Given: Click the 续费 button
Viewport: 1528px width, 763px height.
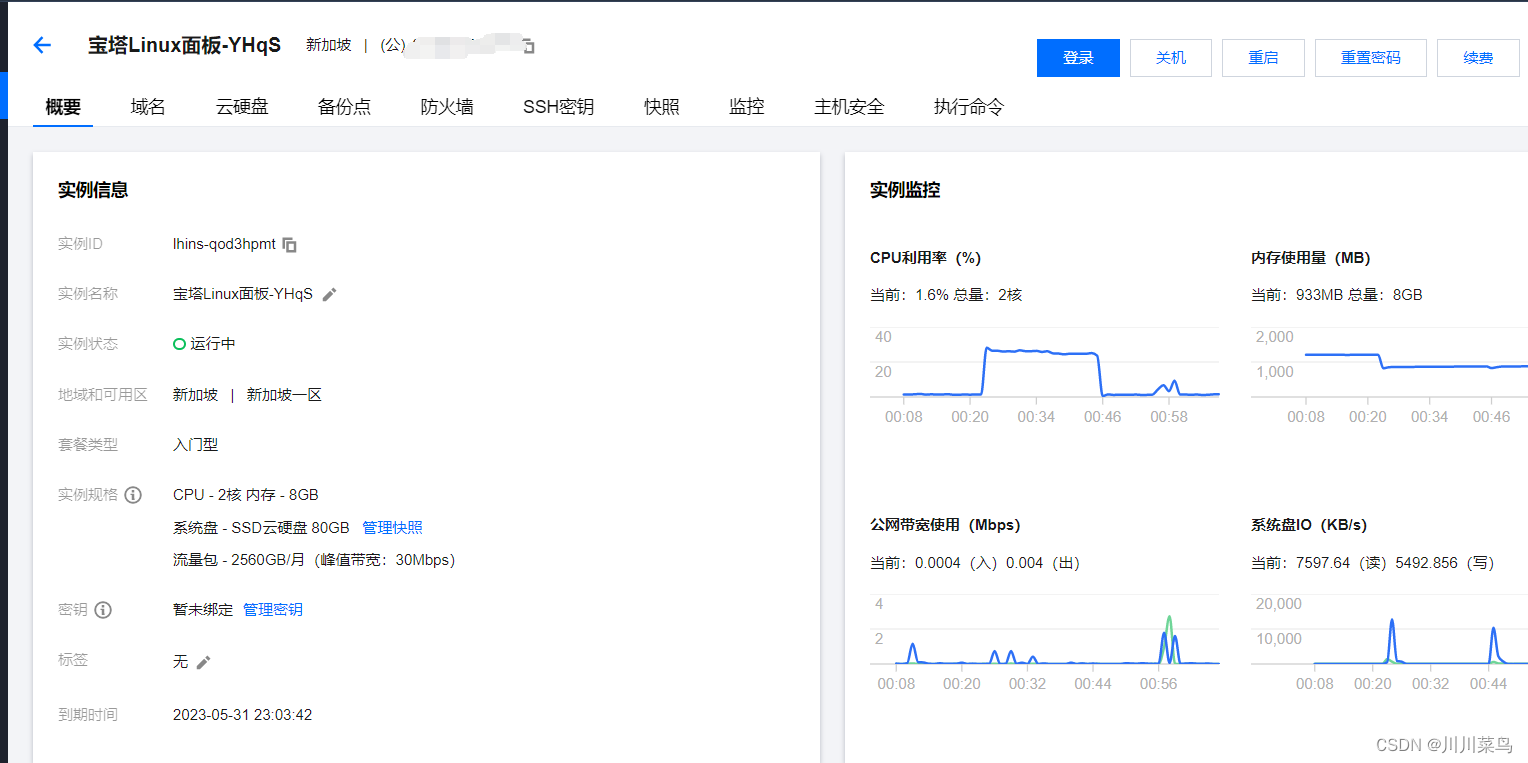Looking at the screenshot, I should 1478,58.
